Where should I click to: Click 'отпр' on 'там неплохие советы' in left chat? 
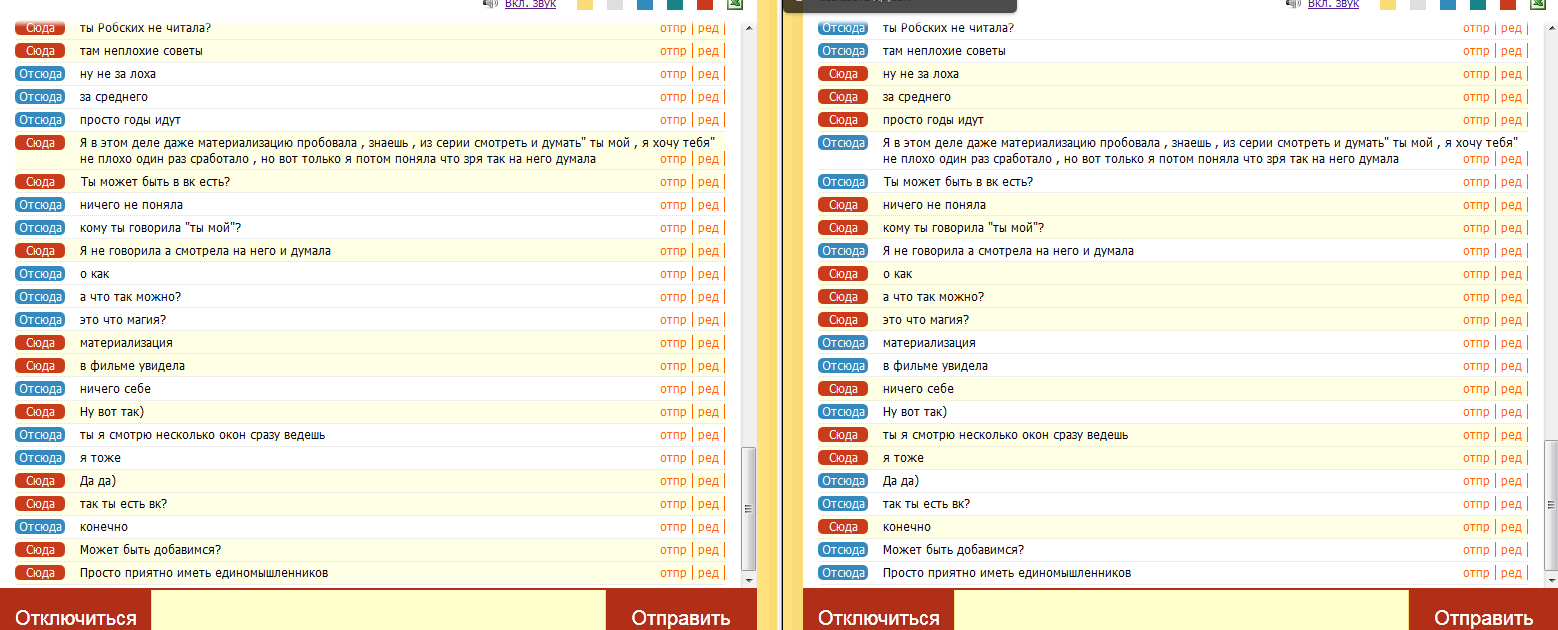click(x=673, y=51)
